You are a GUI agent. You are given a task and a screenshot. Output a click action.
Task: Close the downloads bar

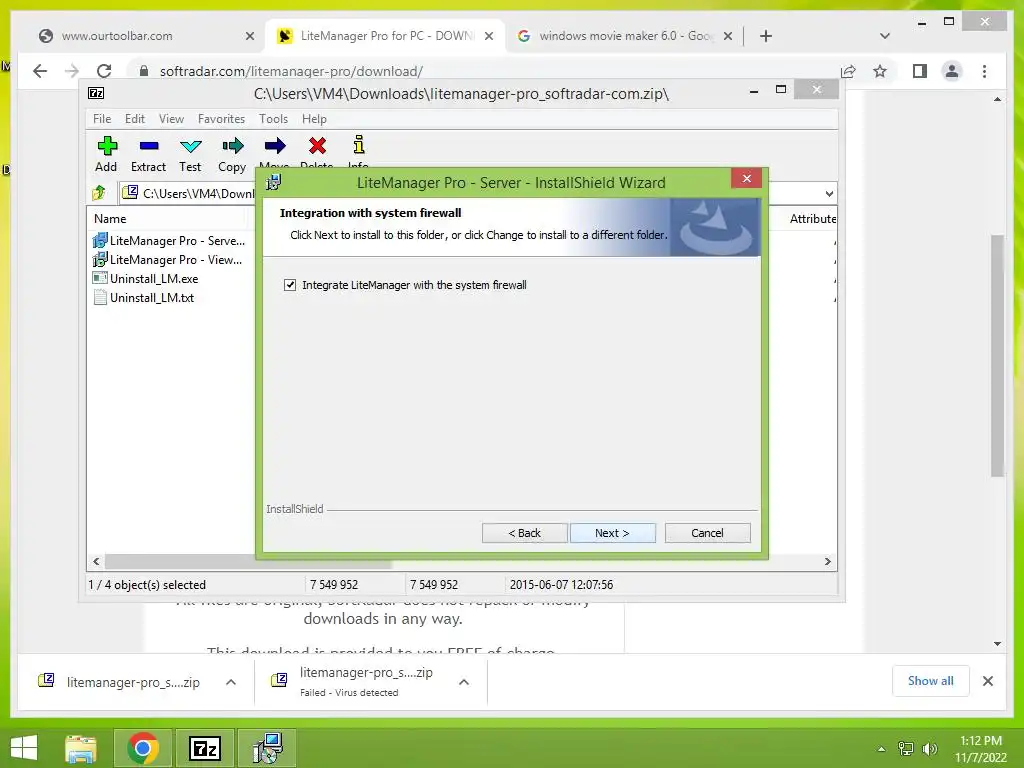click(988, 681)
